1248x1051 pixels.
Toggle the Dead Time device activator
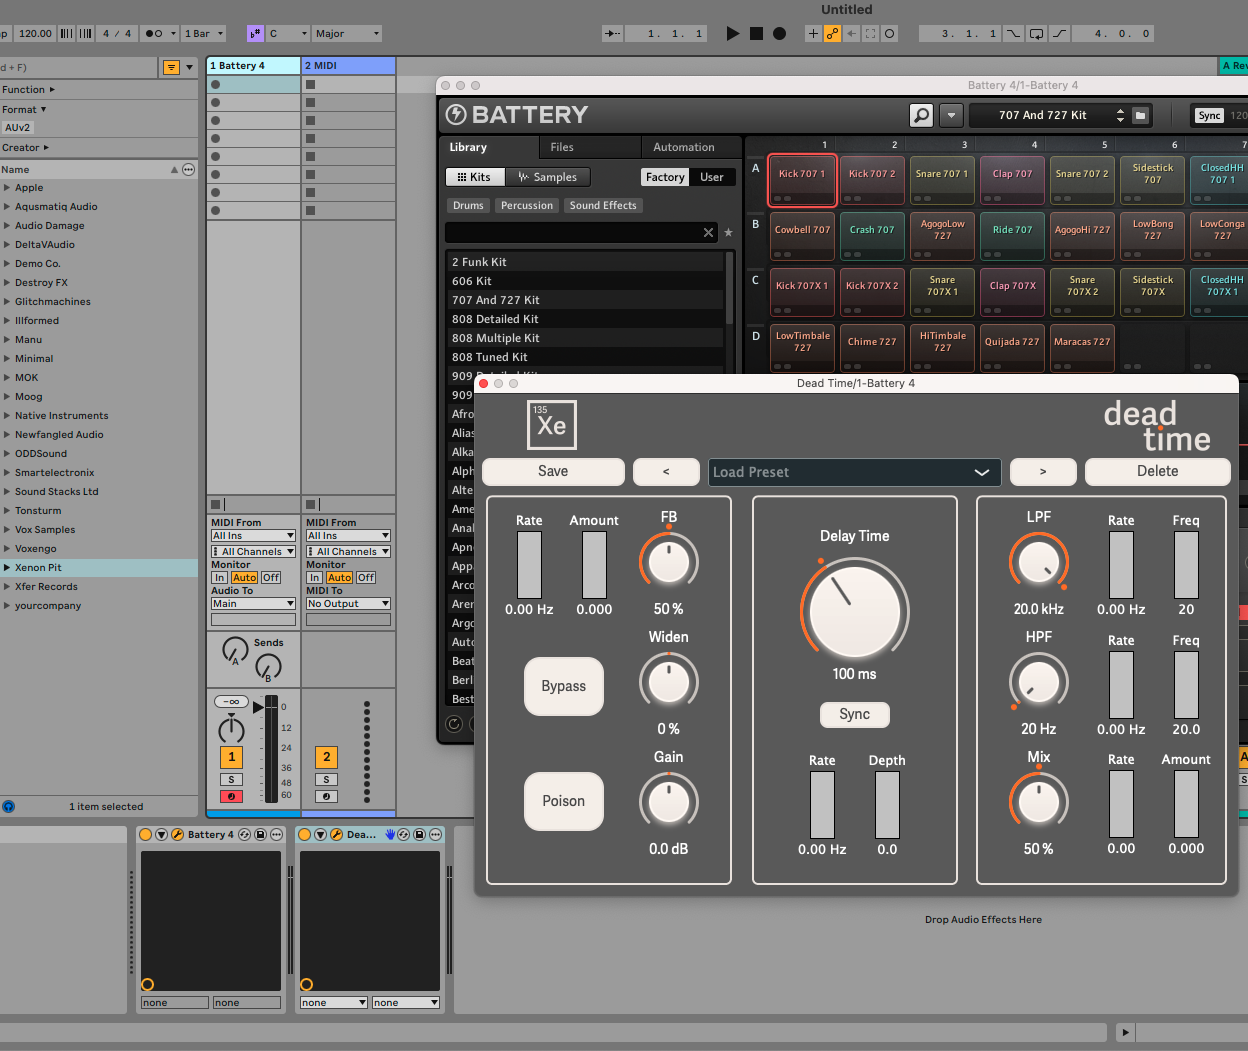pyautogui.click(x=305, y=834)
